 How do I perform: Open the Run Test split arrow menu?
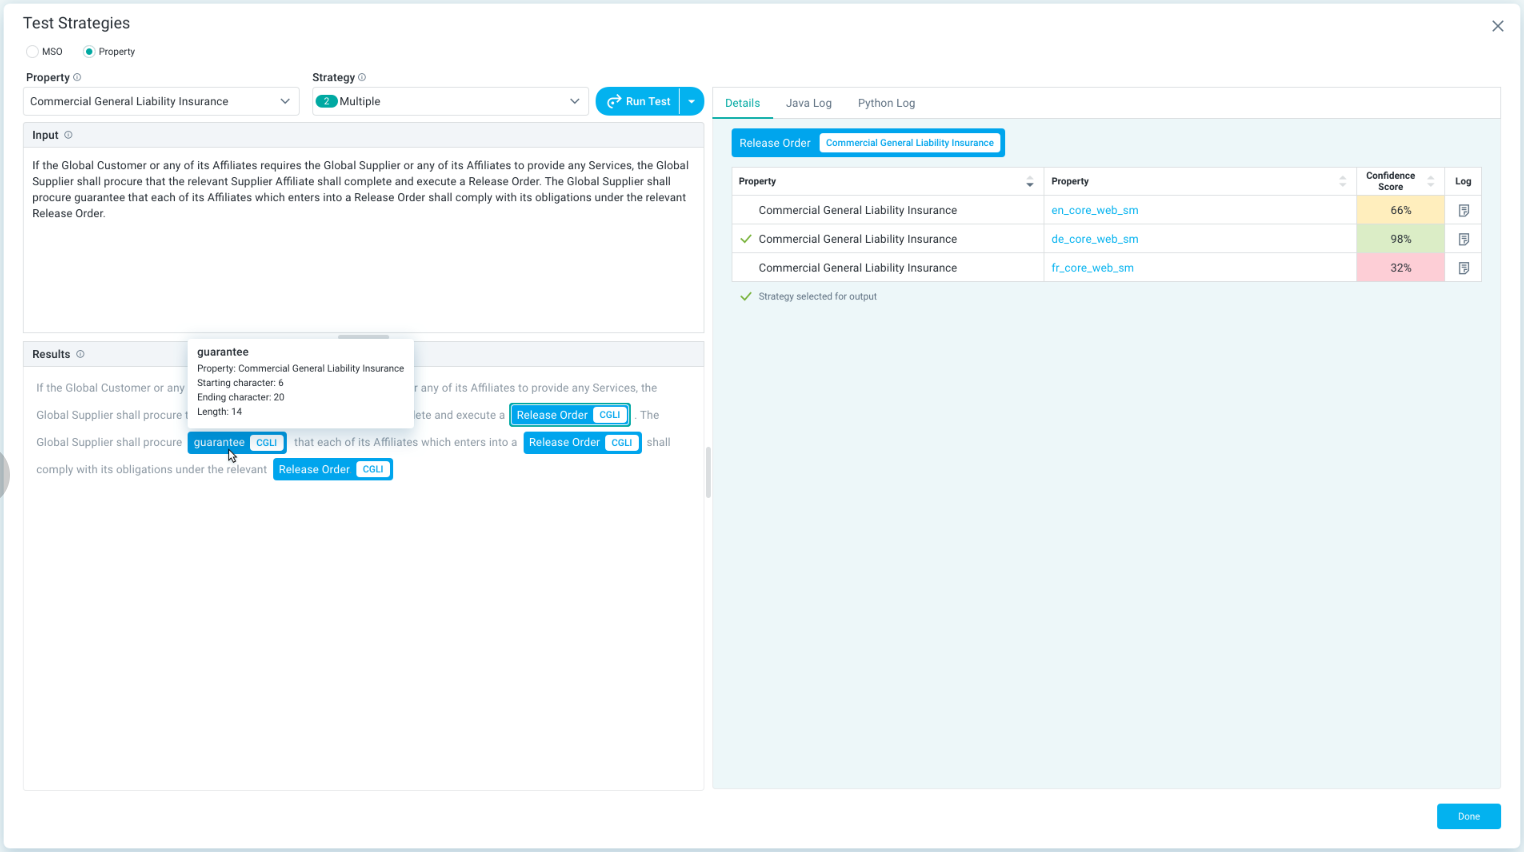point(692,101)
